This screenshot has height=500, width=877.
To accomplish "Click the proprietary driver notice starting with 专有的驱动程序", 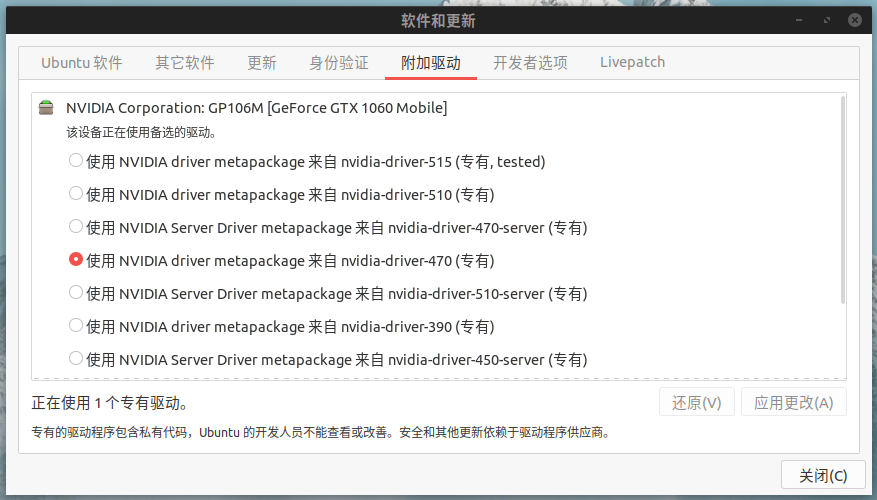I will [x=320, y=432].
